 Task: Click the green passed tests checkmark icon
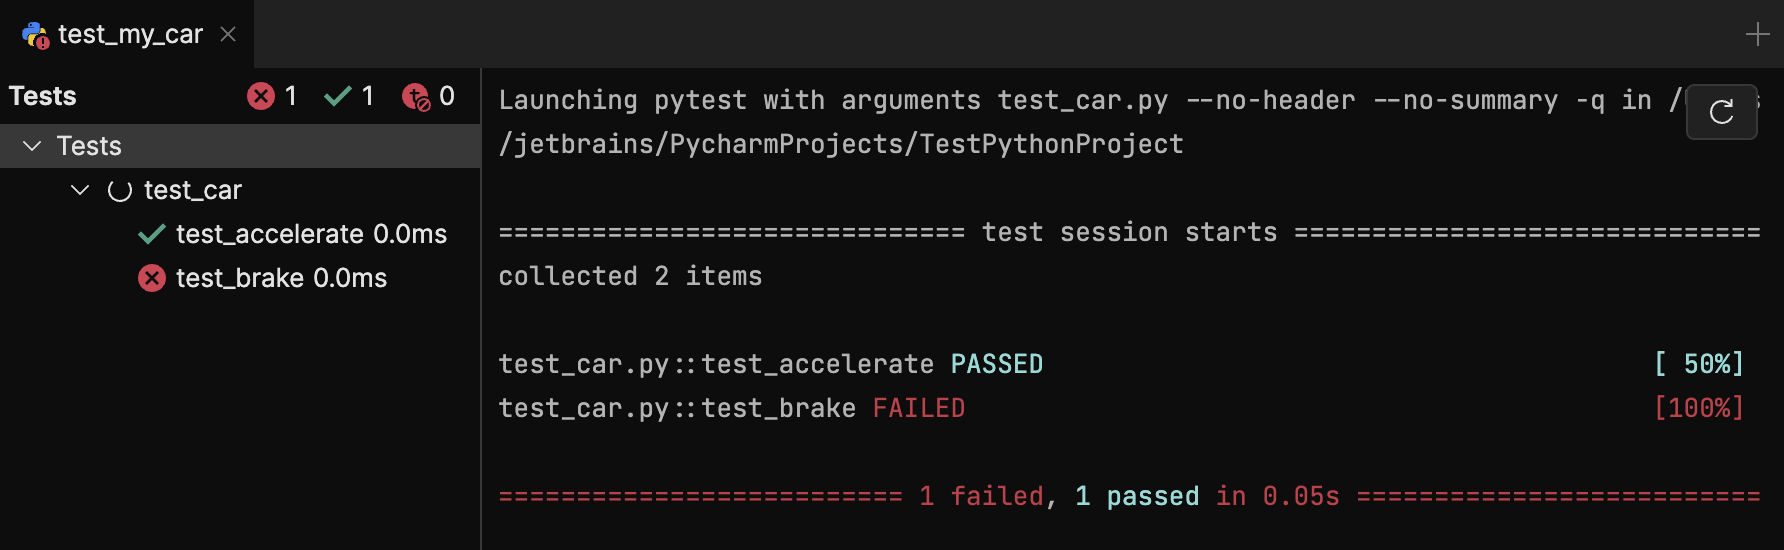click(338, 96)
